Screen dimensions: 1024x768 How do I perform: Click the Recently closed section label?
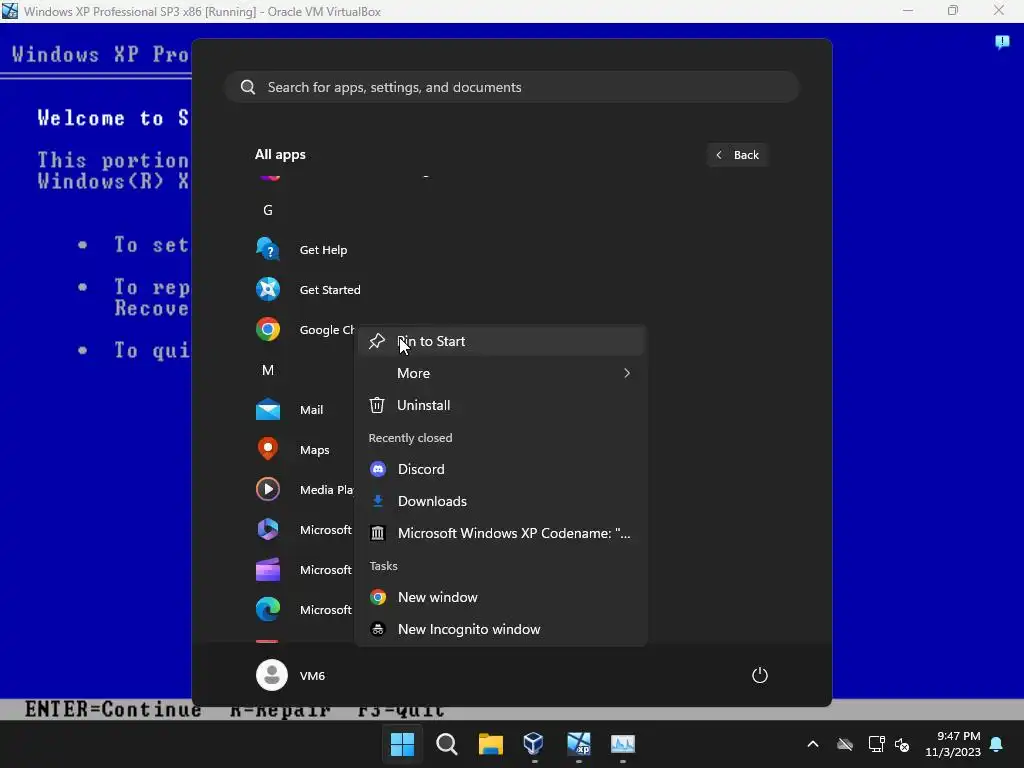410,438
